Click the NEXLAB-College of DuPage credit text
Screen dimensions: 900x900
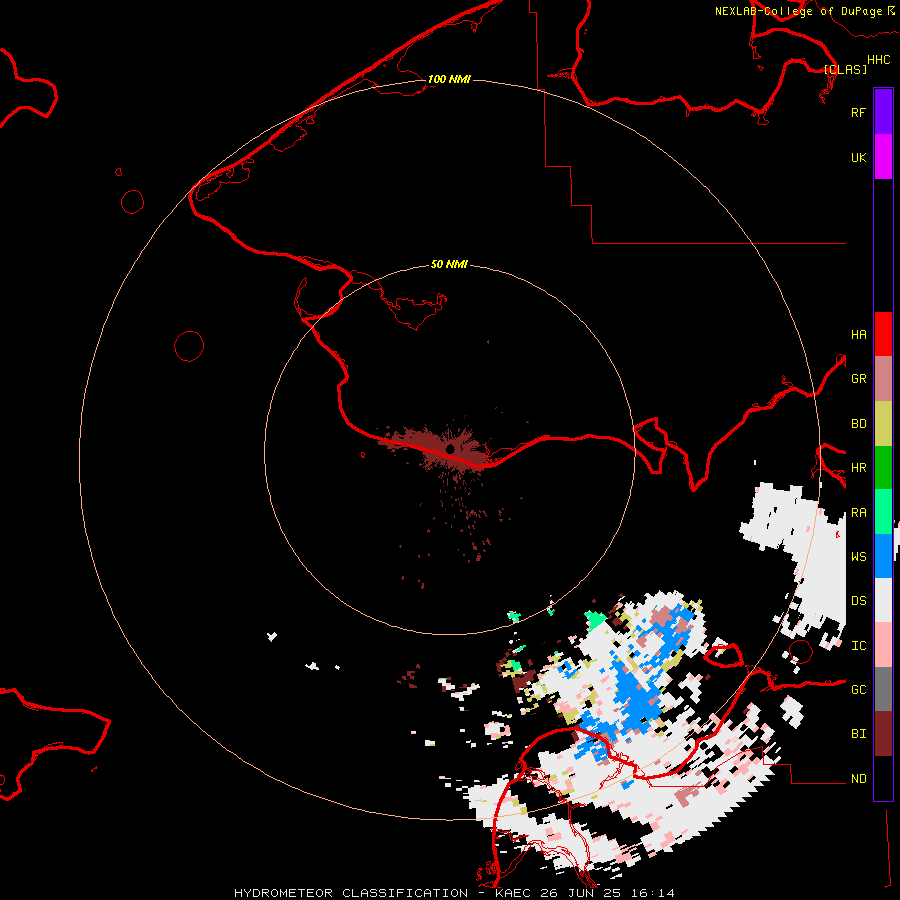point(798,11)
